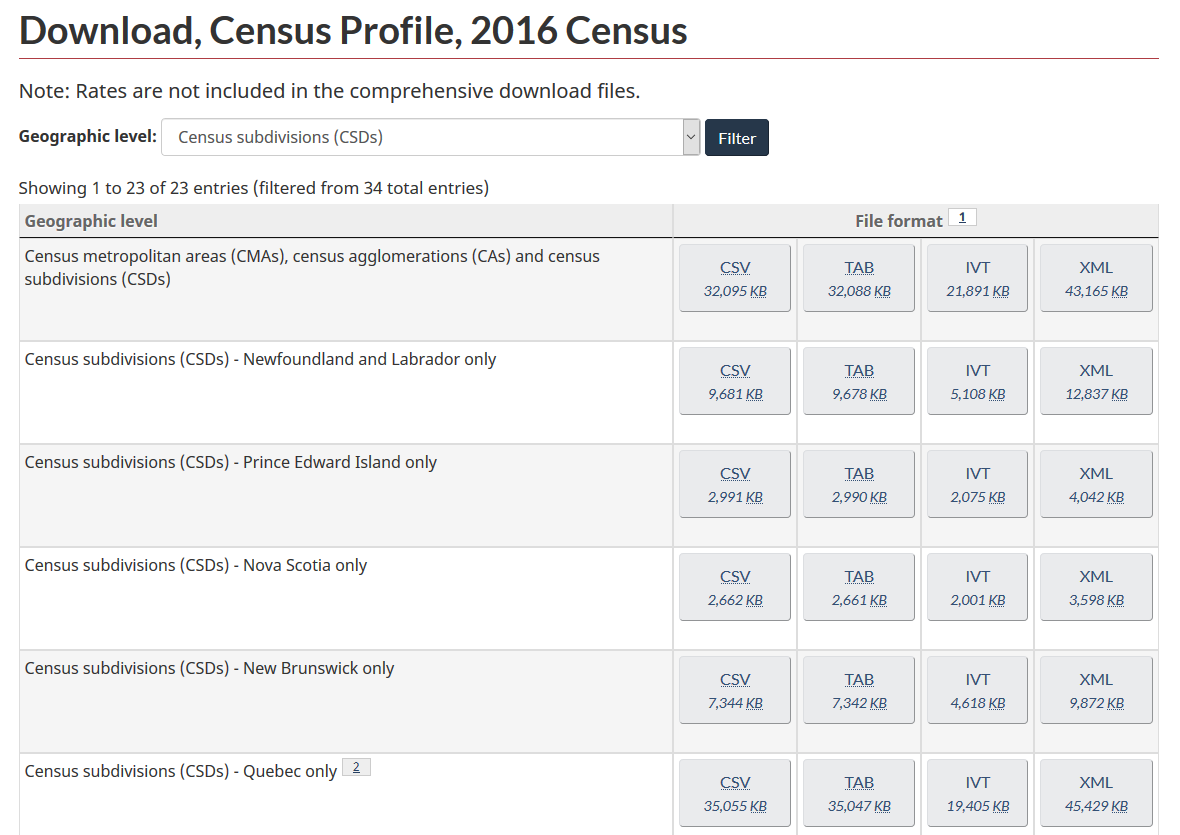
Task: Open footnote 1 beside File format
Action: point(962,217)
